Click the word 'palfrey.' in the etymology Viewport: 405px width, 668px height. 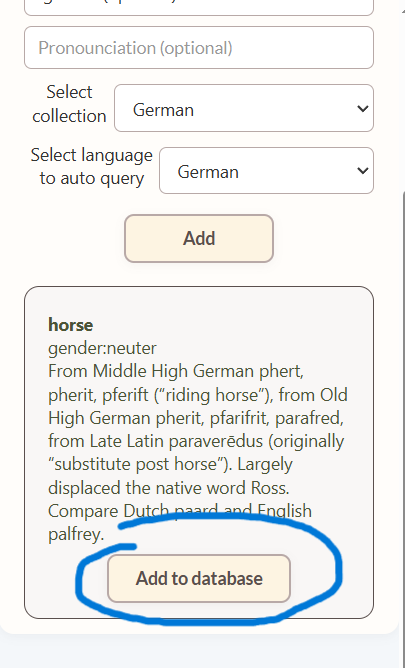76,534
